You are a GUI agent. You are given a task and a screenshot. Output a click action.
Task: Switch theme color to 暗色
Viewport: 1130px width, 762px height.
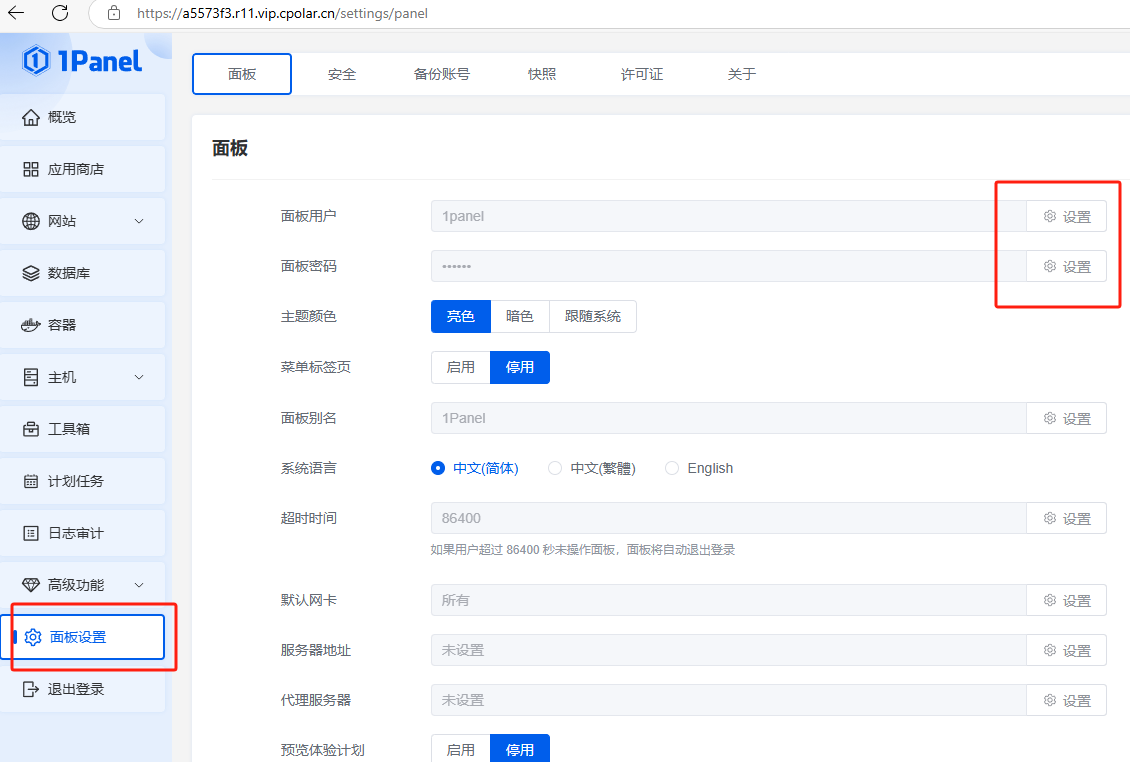tap(520, 316)
